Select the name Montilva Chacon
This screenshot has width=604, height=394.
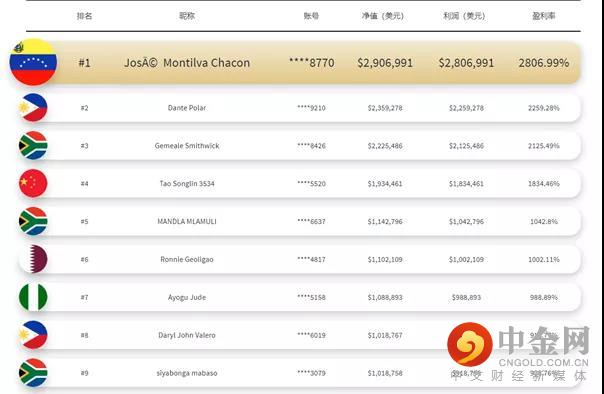[206, 62]
